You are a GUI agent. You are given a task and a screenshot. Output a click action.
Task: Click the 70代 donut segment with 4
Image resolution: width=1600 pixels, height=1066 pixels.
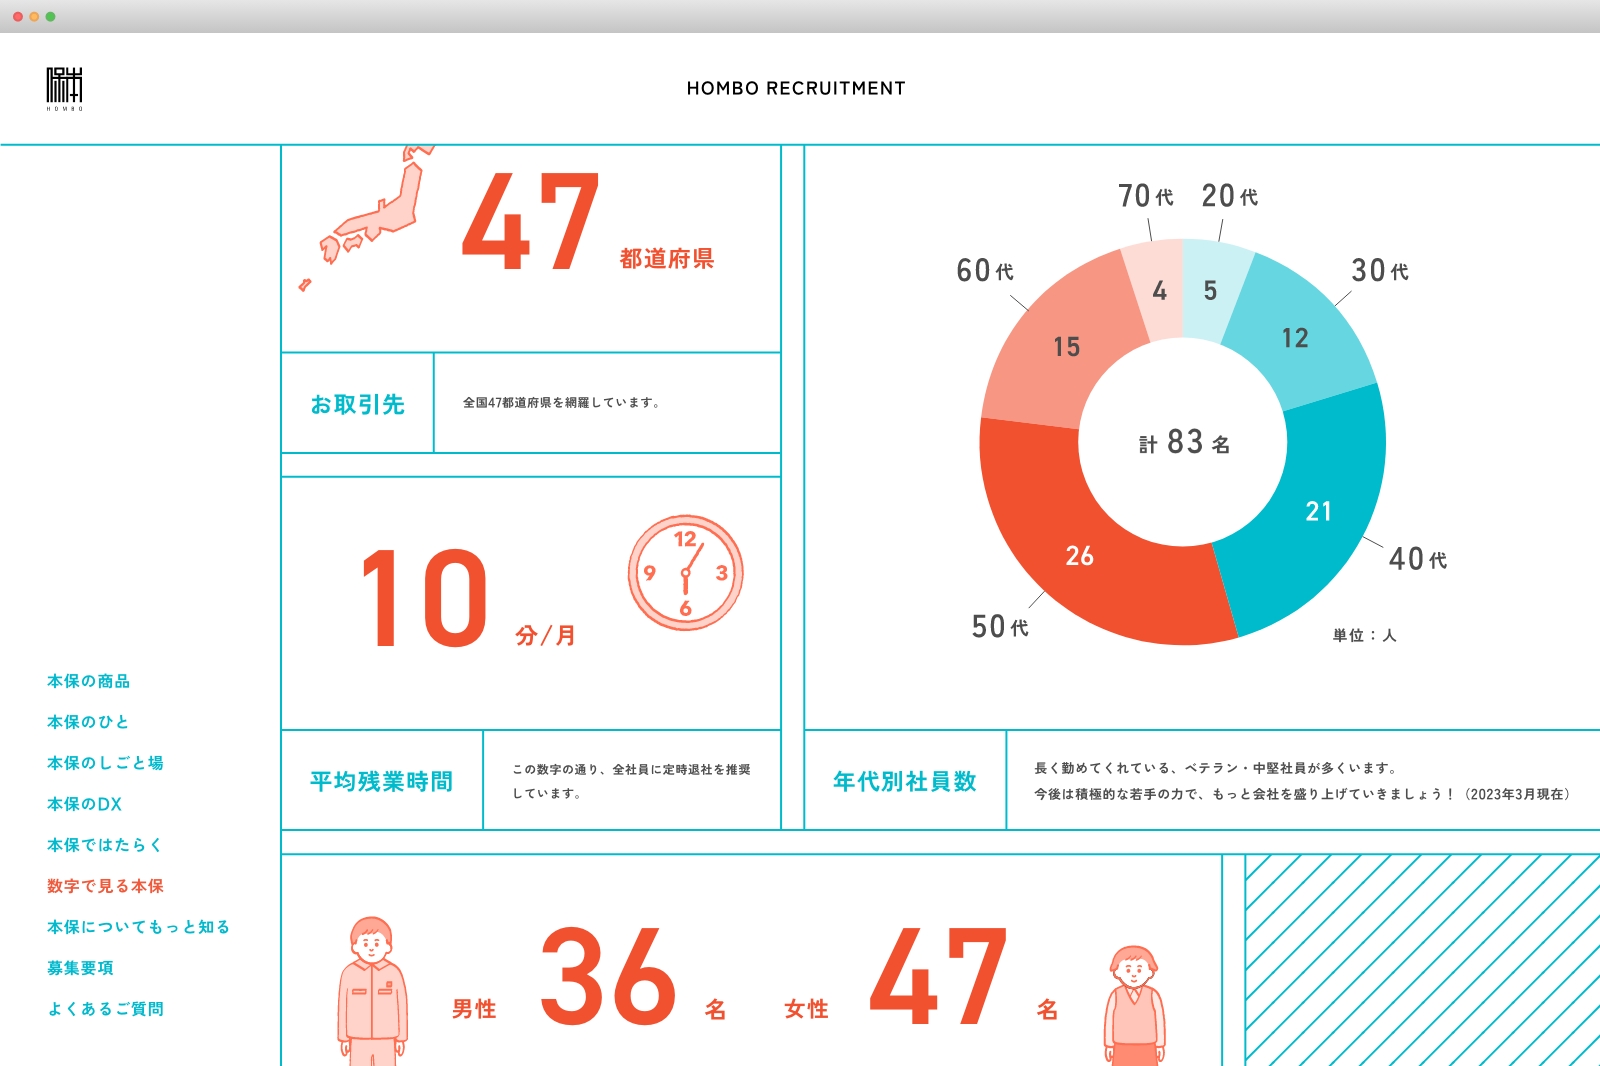click(x=1159, y=291)
